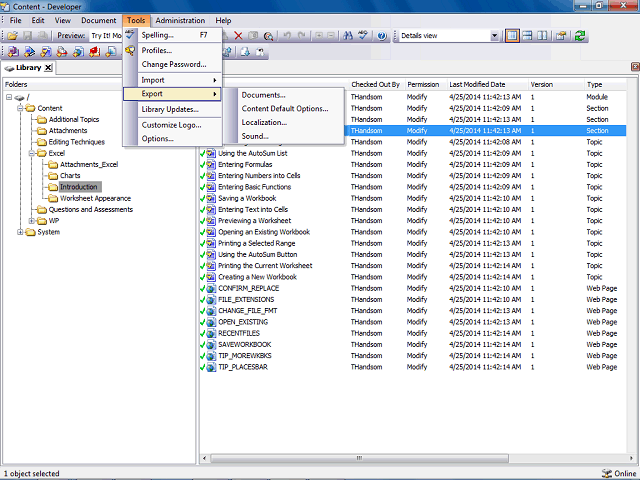Sort by Checked Out By column header
This screenshot has height=480, width=640.
[376, 84]
